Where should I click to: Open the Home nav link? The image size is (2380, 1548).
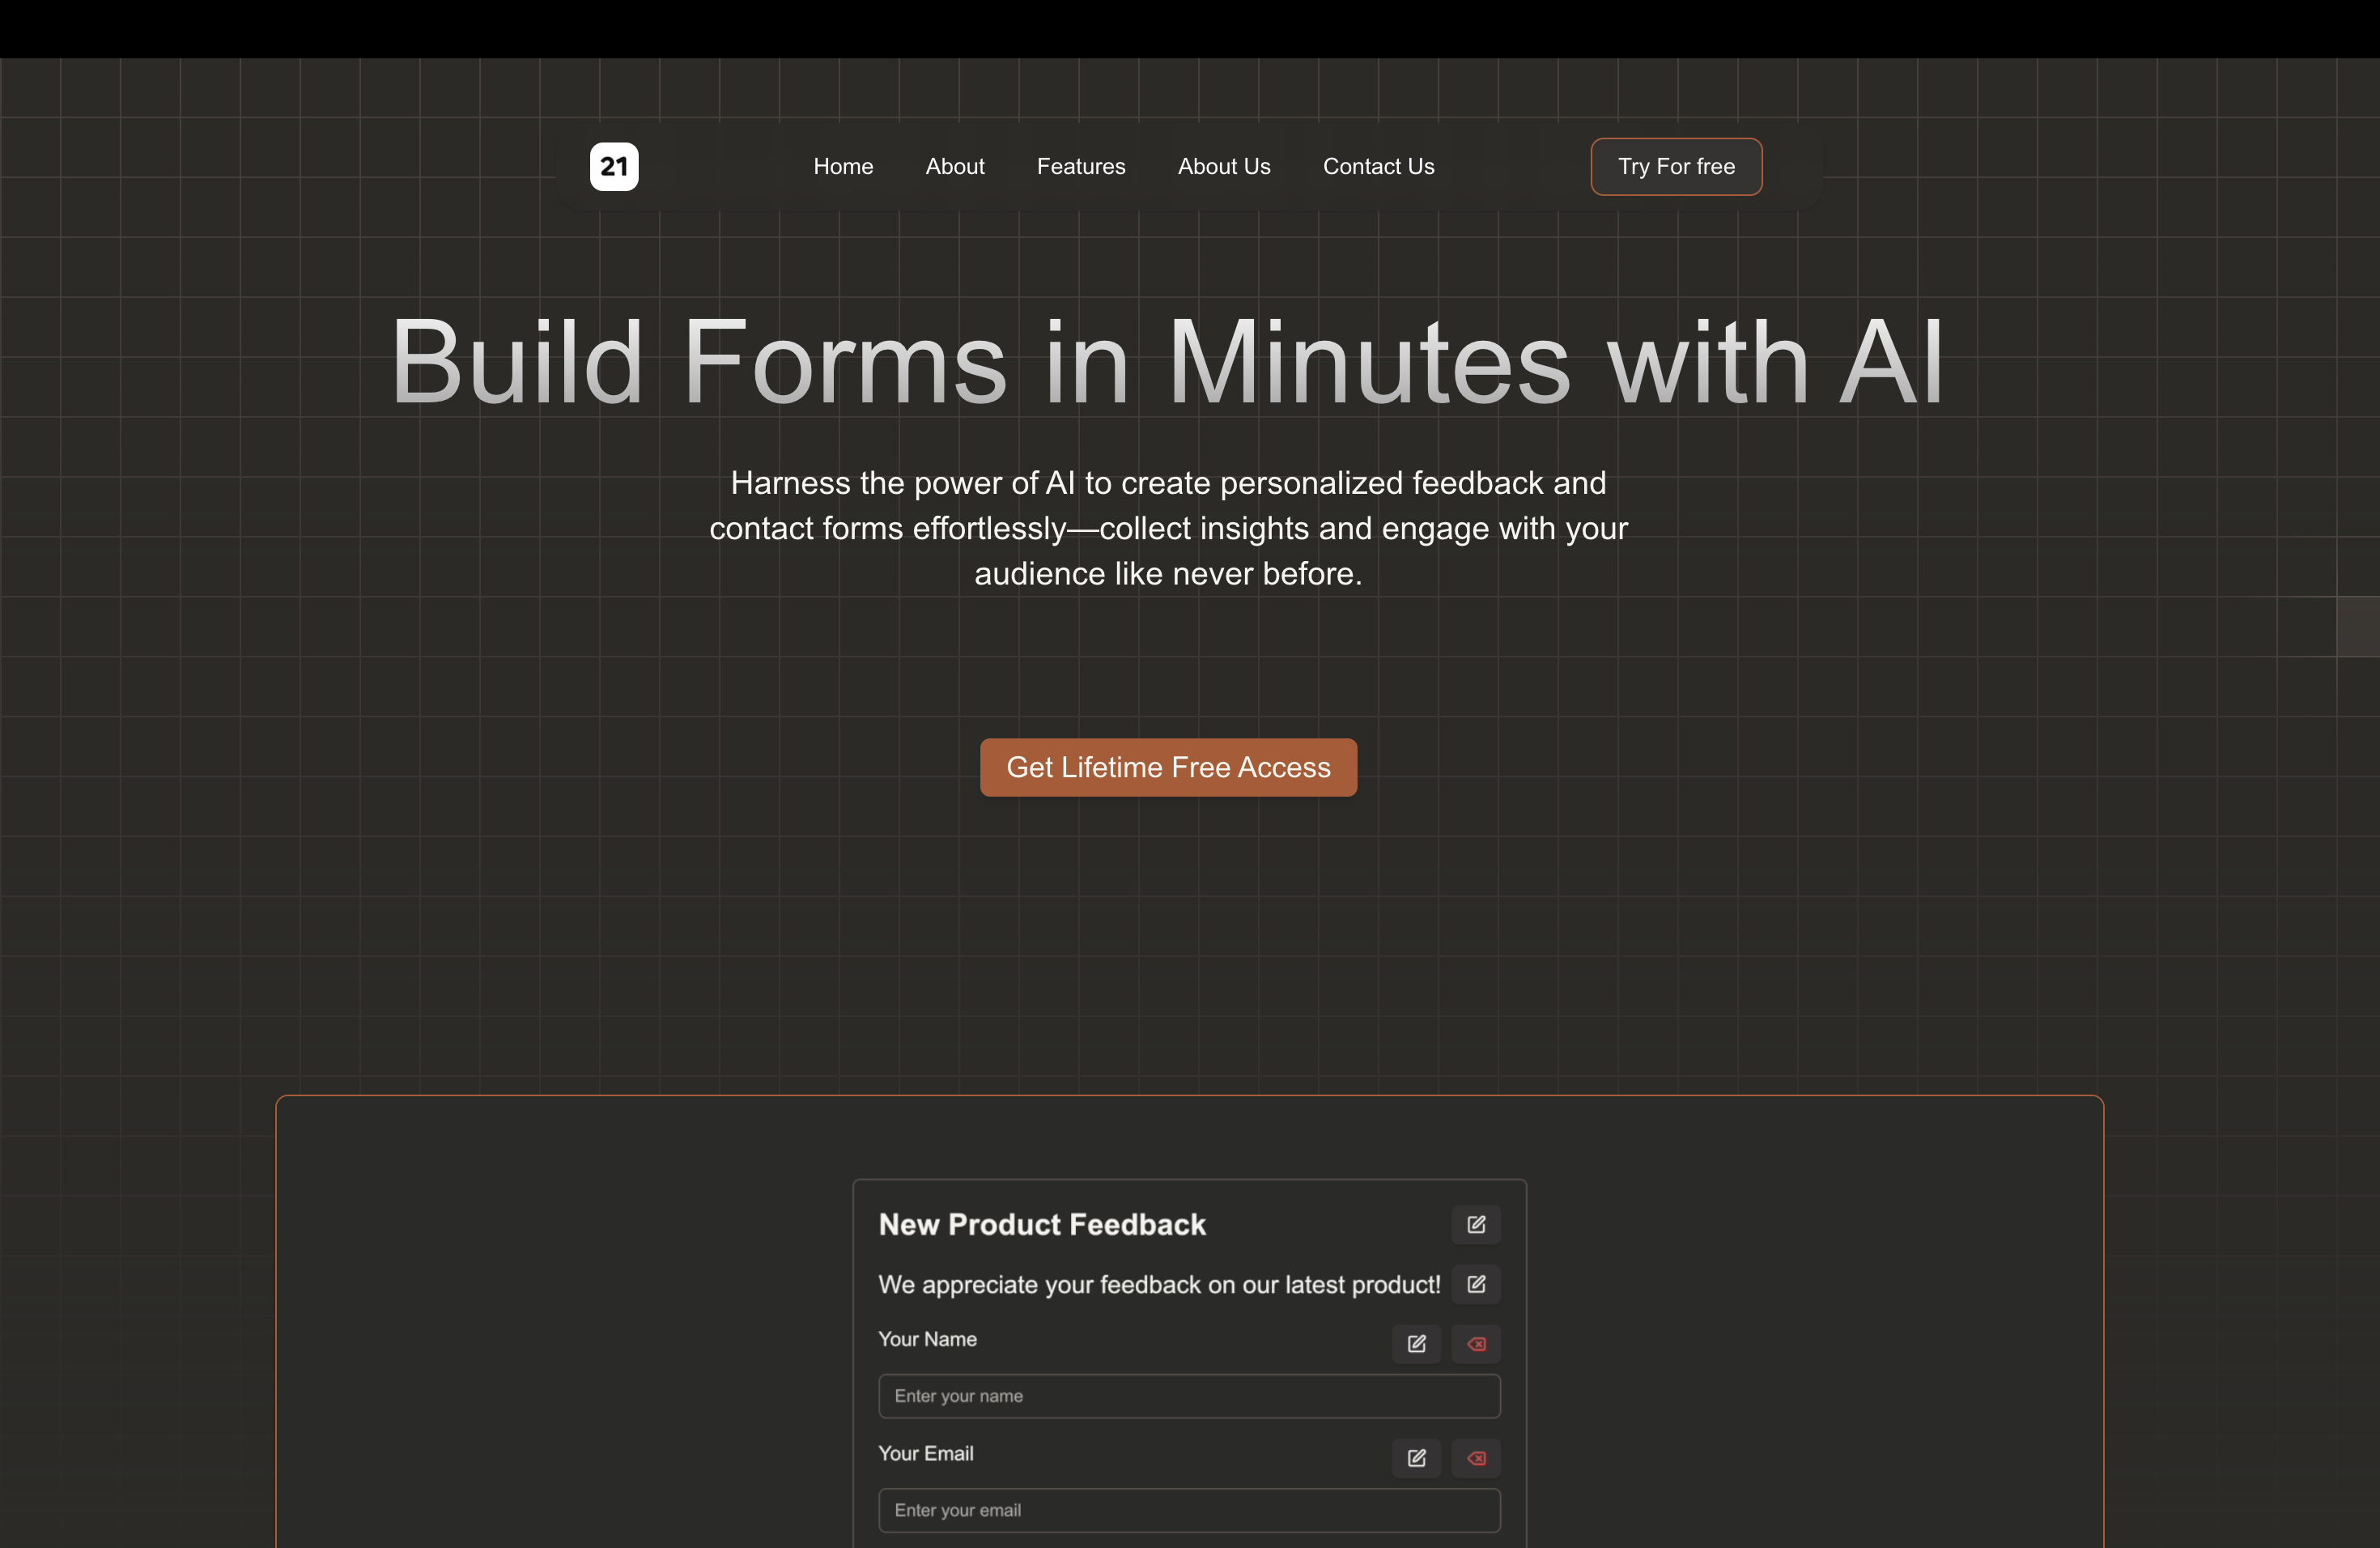[843, 166]
